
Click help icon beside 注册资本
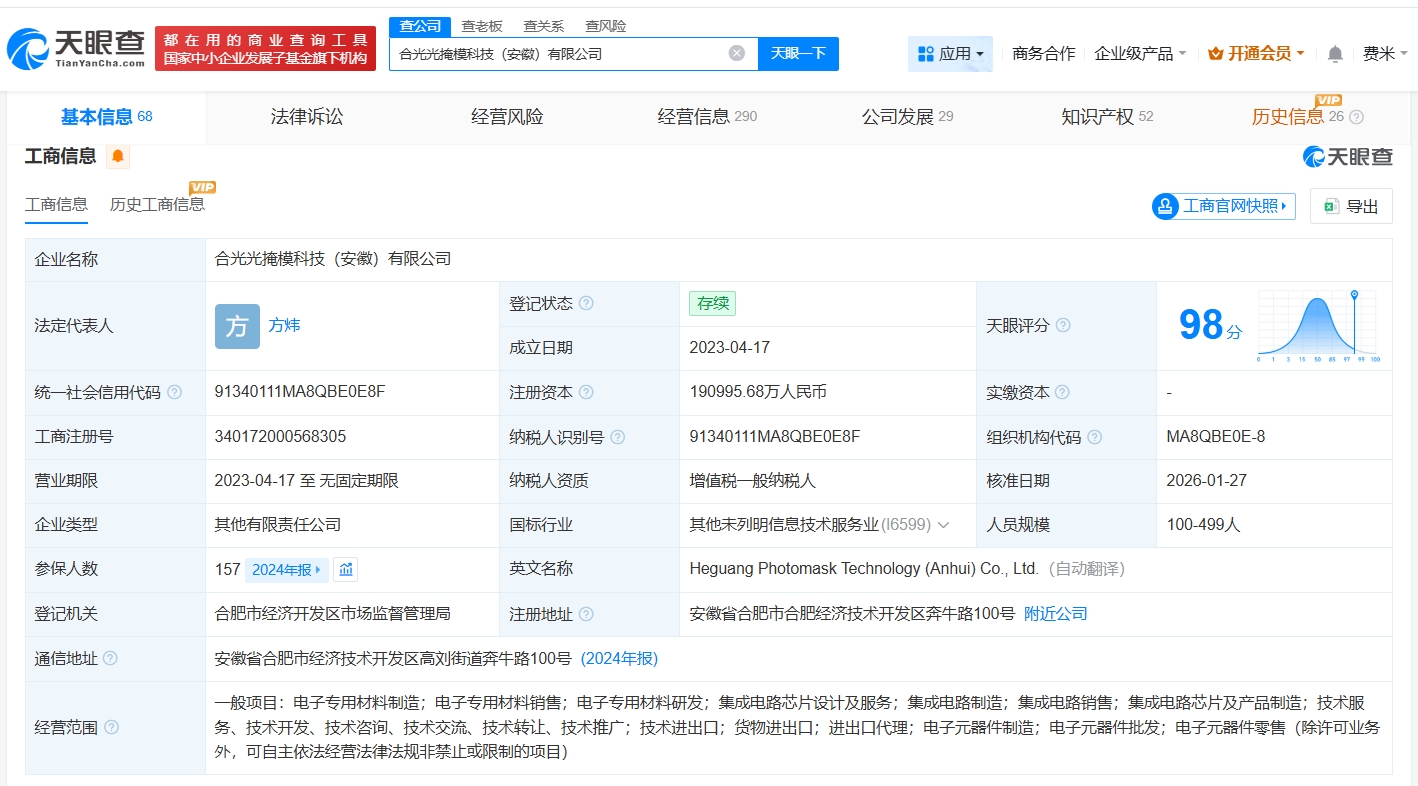(x=586, y=392)
